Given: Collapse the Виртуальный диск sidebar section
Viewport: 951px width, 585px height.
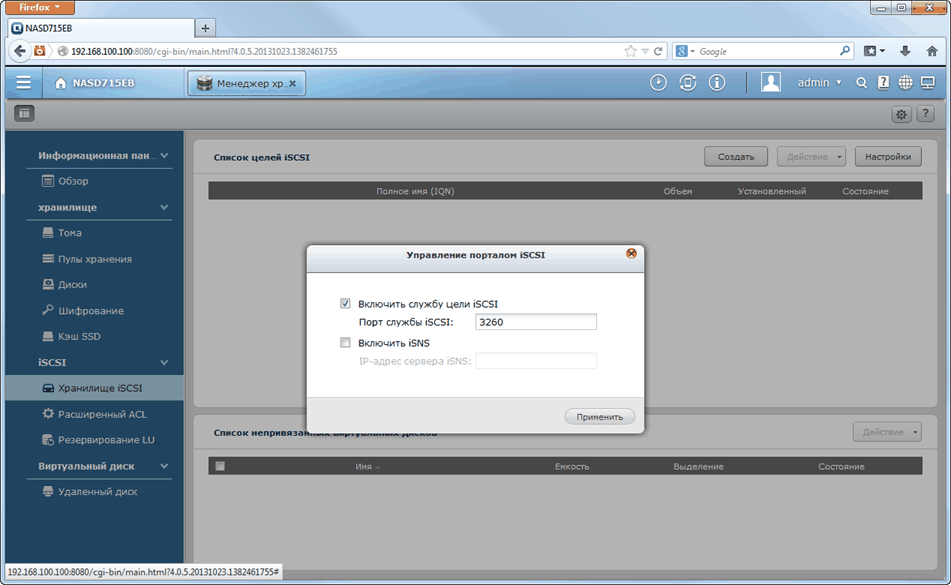Looking at the screenshot, I should tap(165, 466).
